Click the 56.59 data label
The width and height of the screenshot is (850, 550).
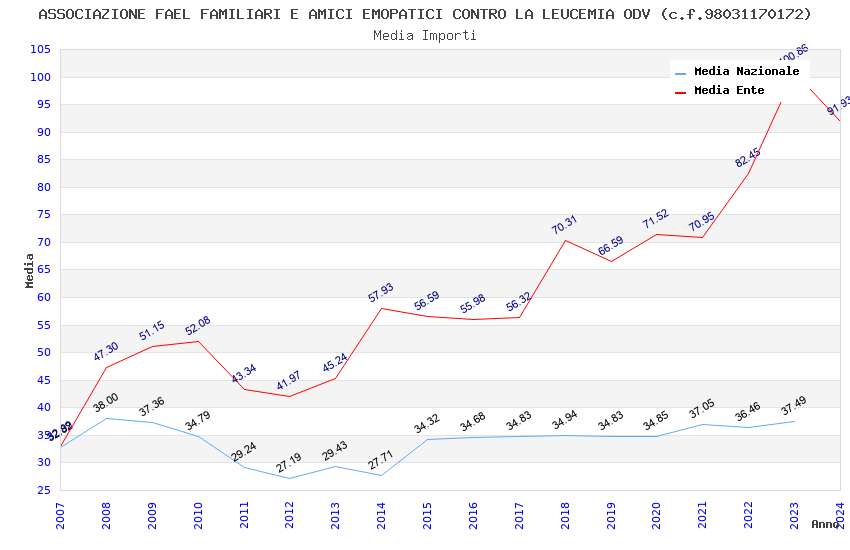click(x=427, y=301)
